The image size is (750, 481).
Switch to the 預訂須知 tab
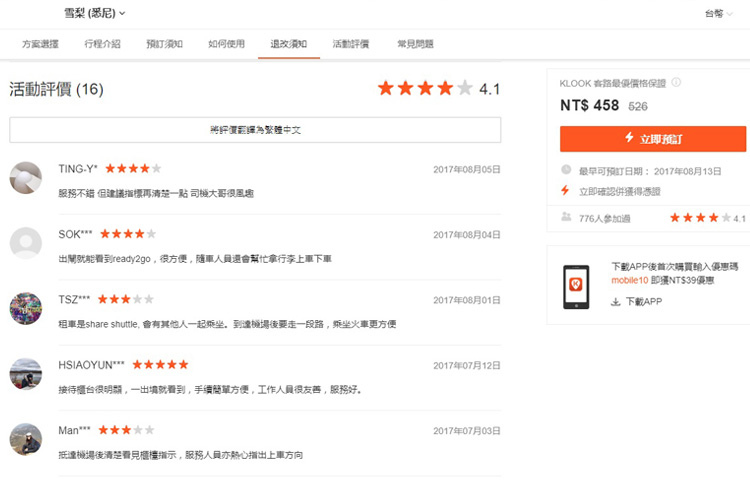[x=165, y=44]
